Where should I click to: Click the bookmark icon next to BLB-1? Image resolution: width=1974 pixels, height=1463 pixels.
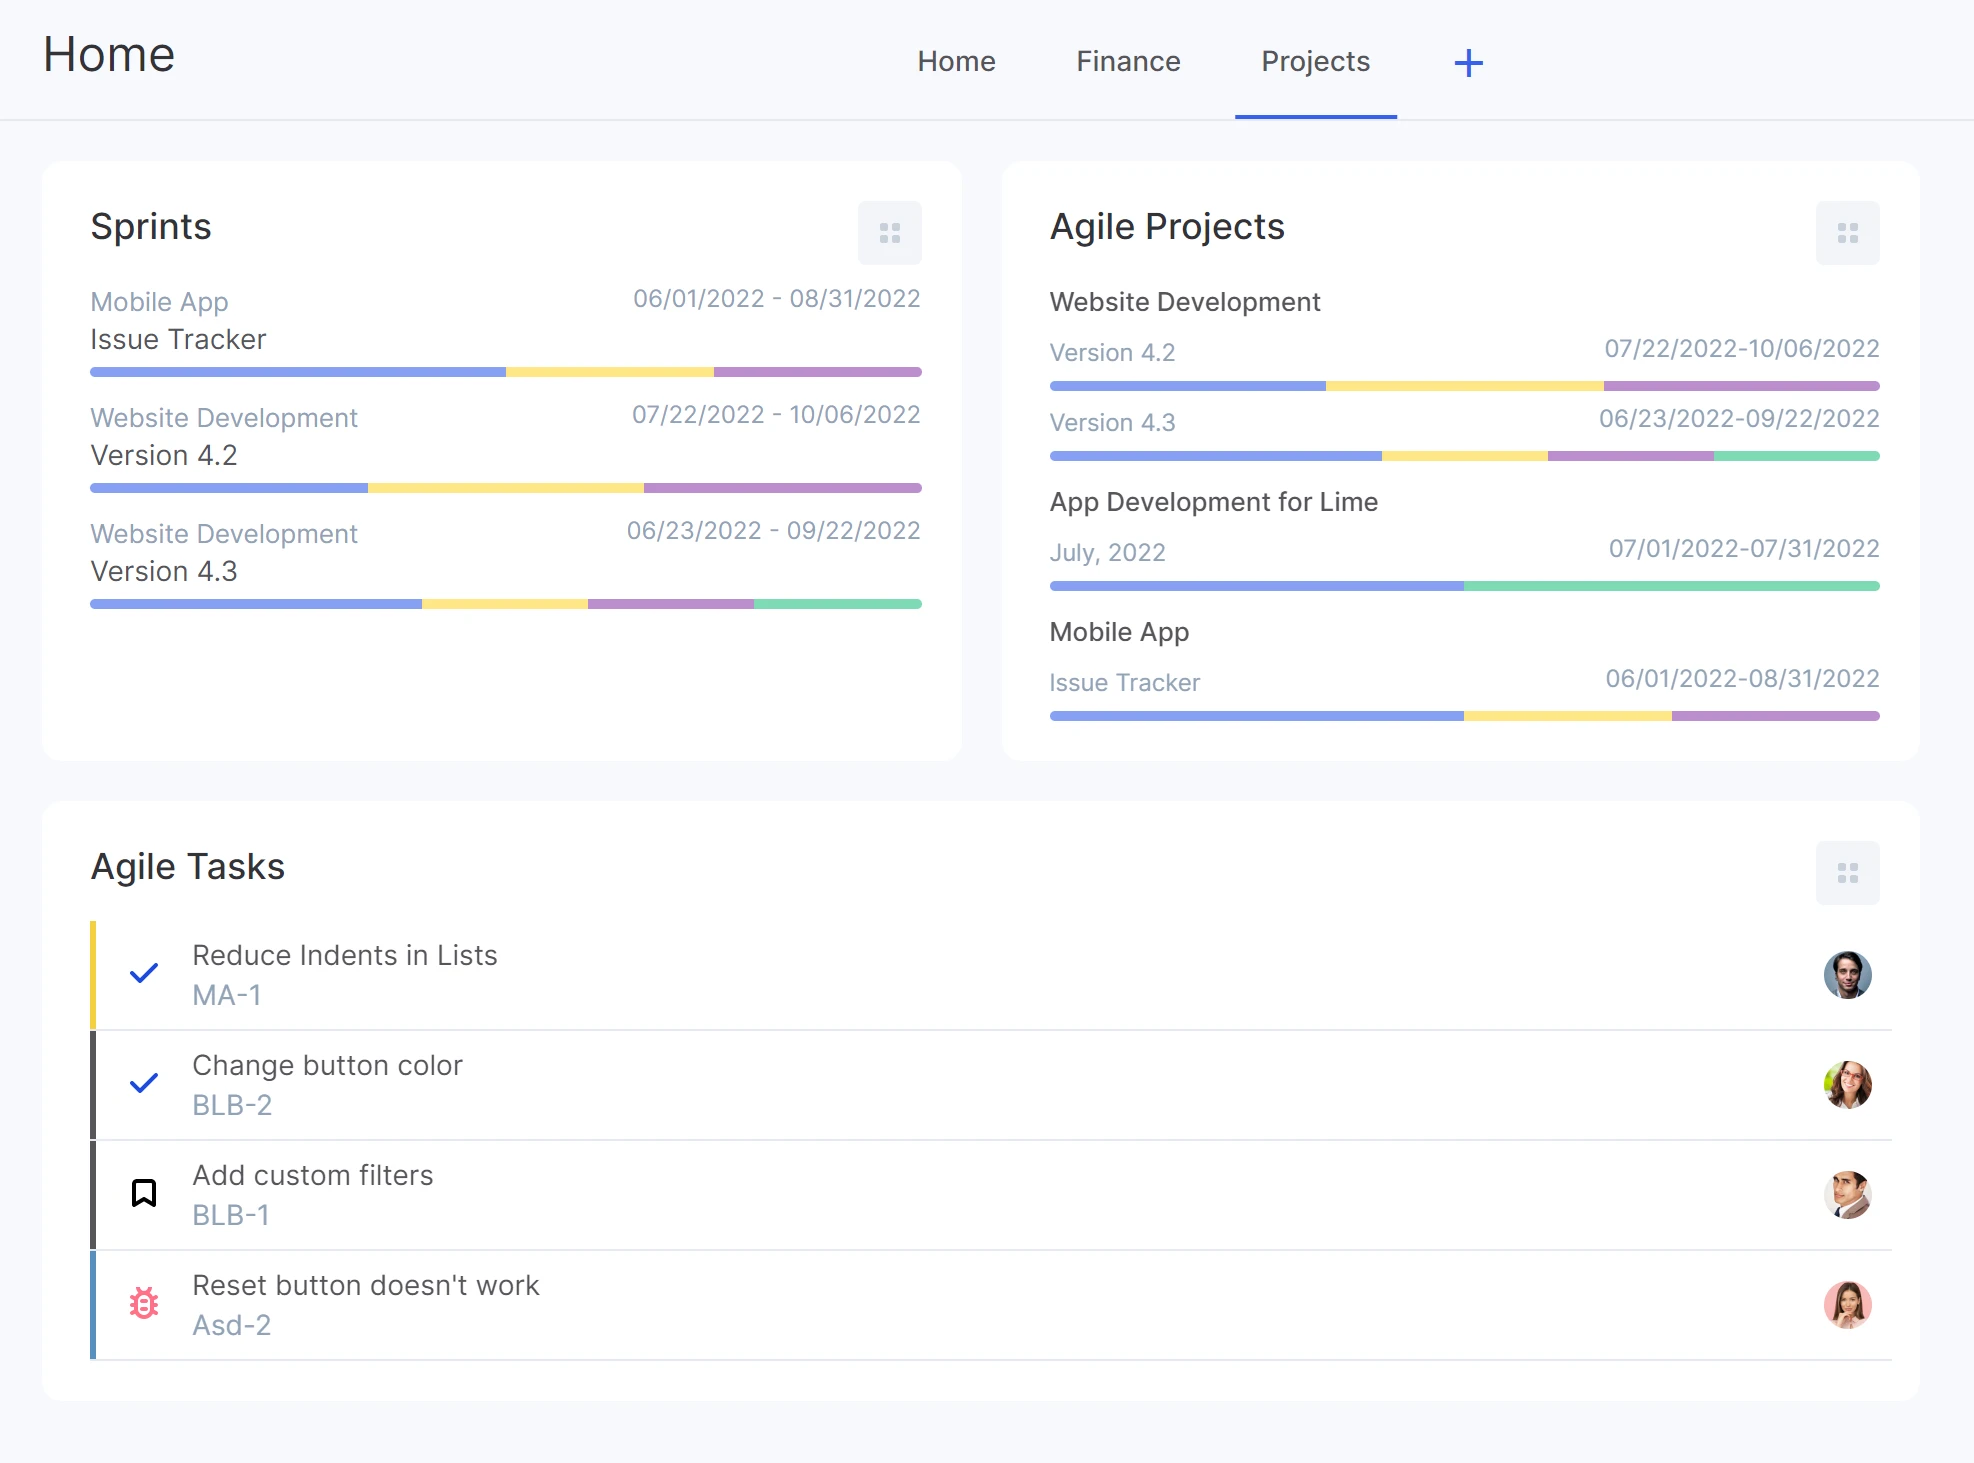[144, 1192]
